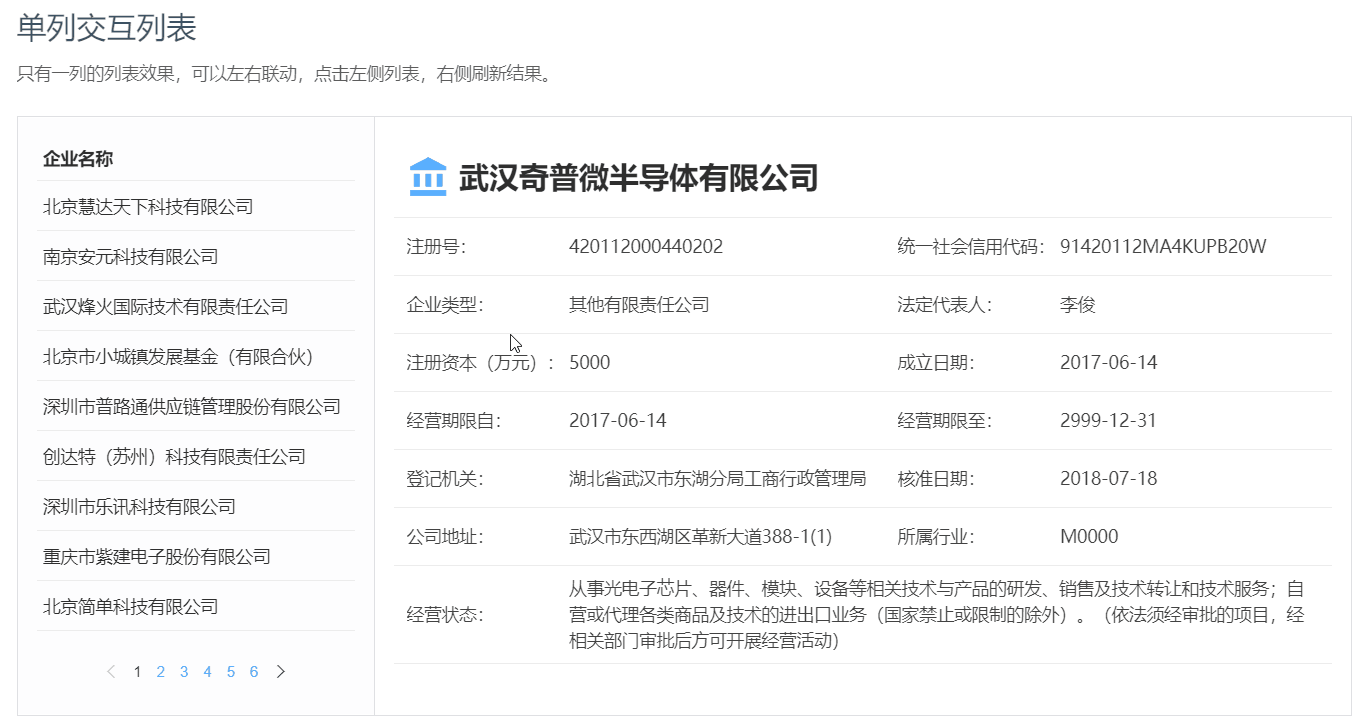The width and height of the screenshot is (1366, 724).
Task: Click the next page arrow
Action: 281,671
